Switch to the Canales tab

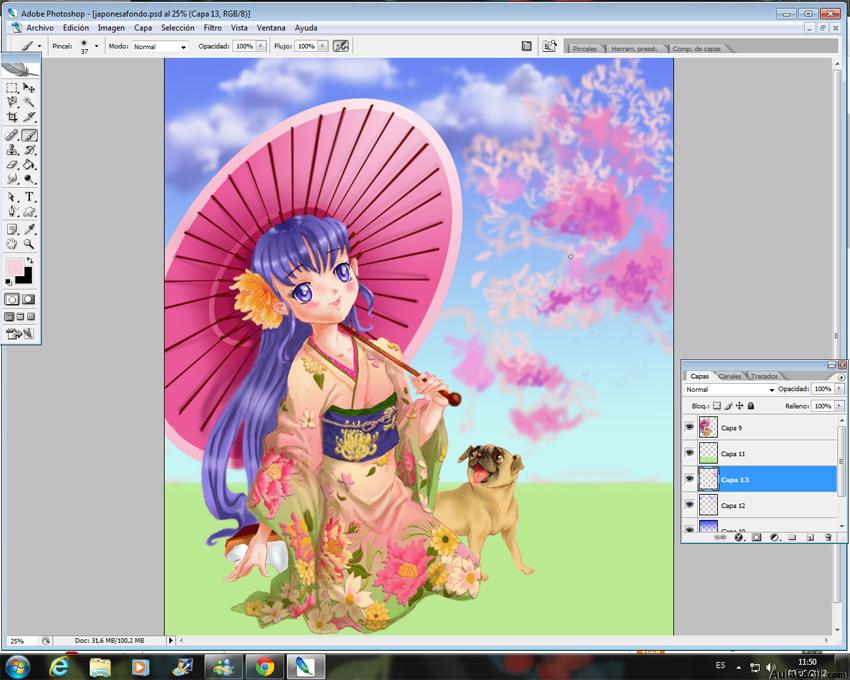click(x=730, y=376)
